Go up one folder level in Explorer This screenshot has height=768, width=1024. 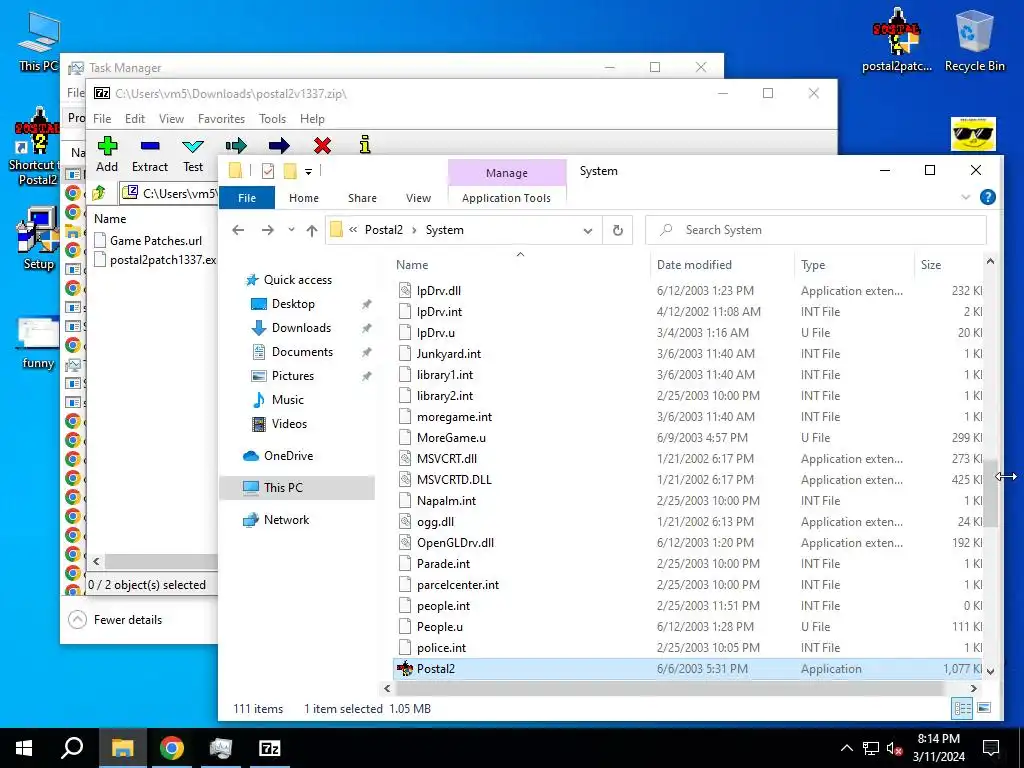312,230
